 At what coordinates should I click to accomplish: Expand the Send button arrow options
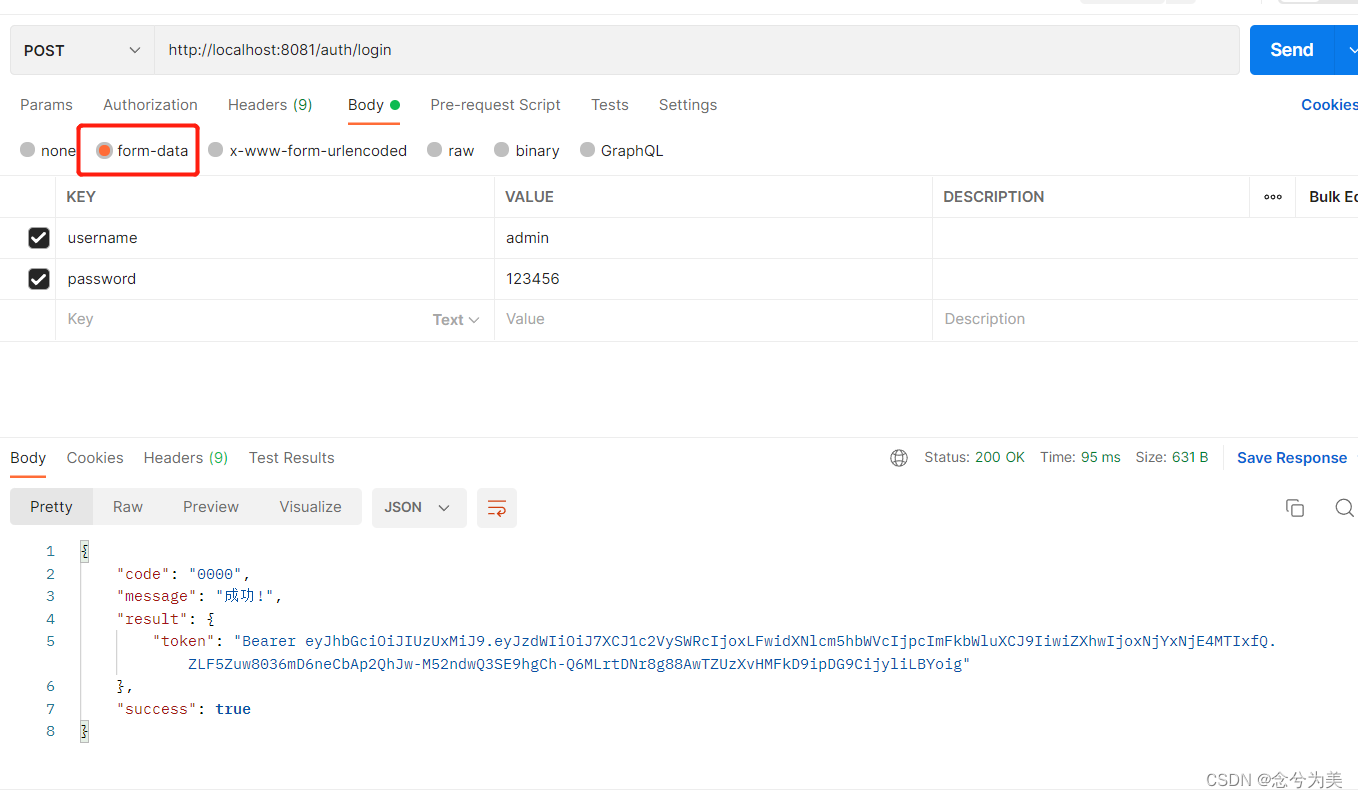pos(1346,50)
